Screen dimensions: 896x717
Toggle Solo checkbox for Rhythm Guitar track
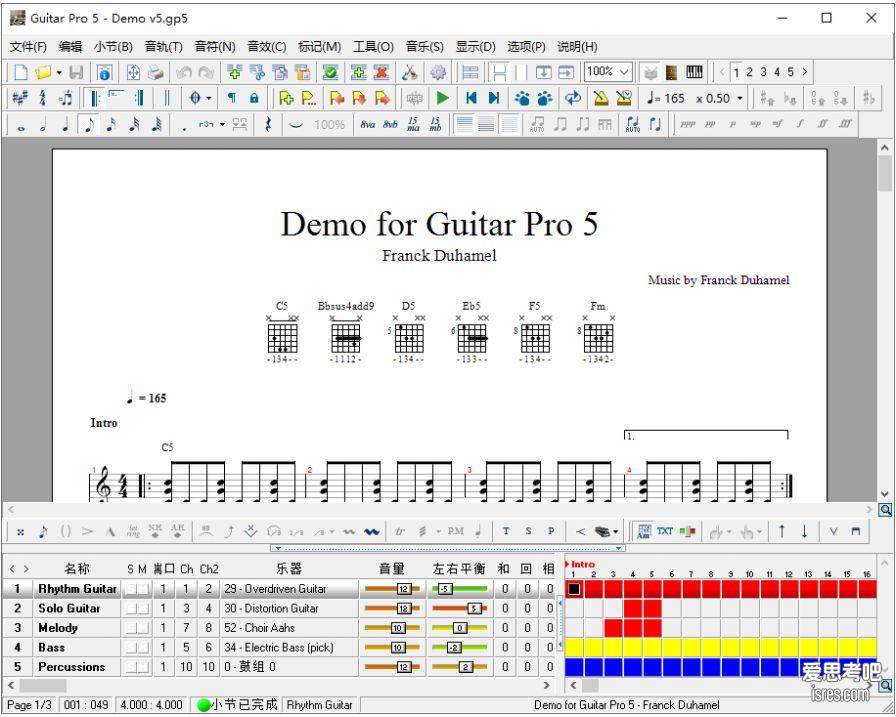[131, 589]
